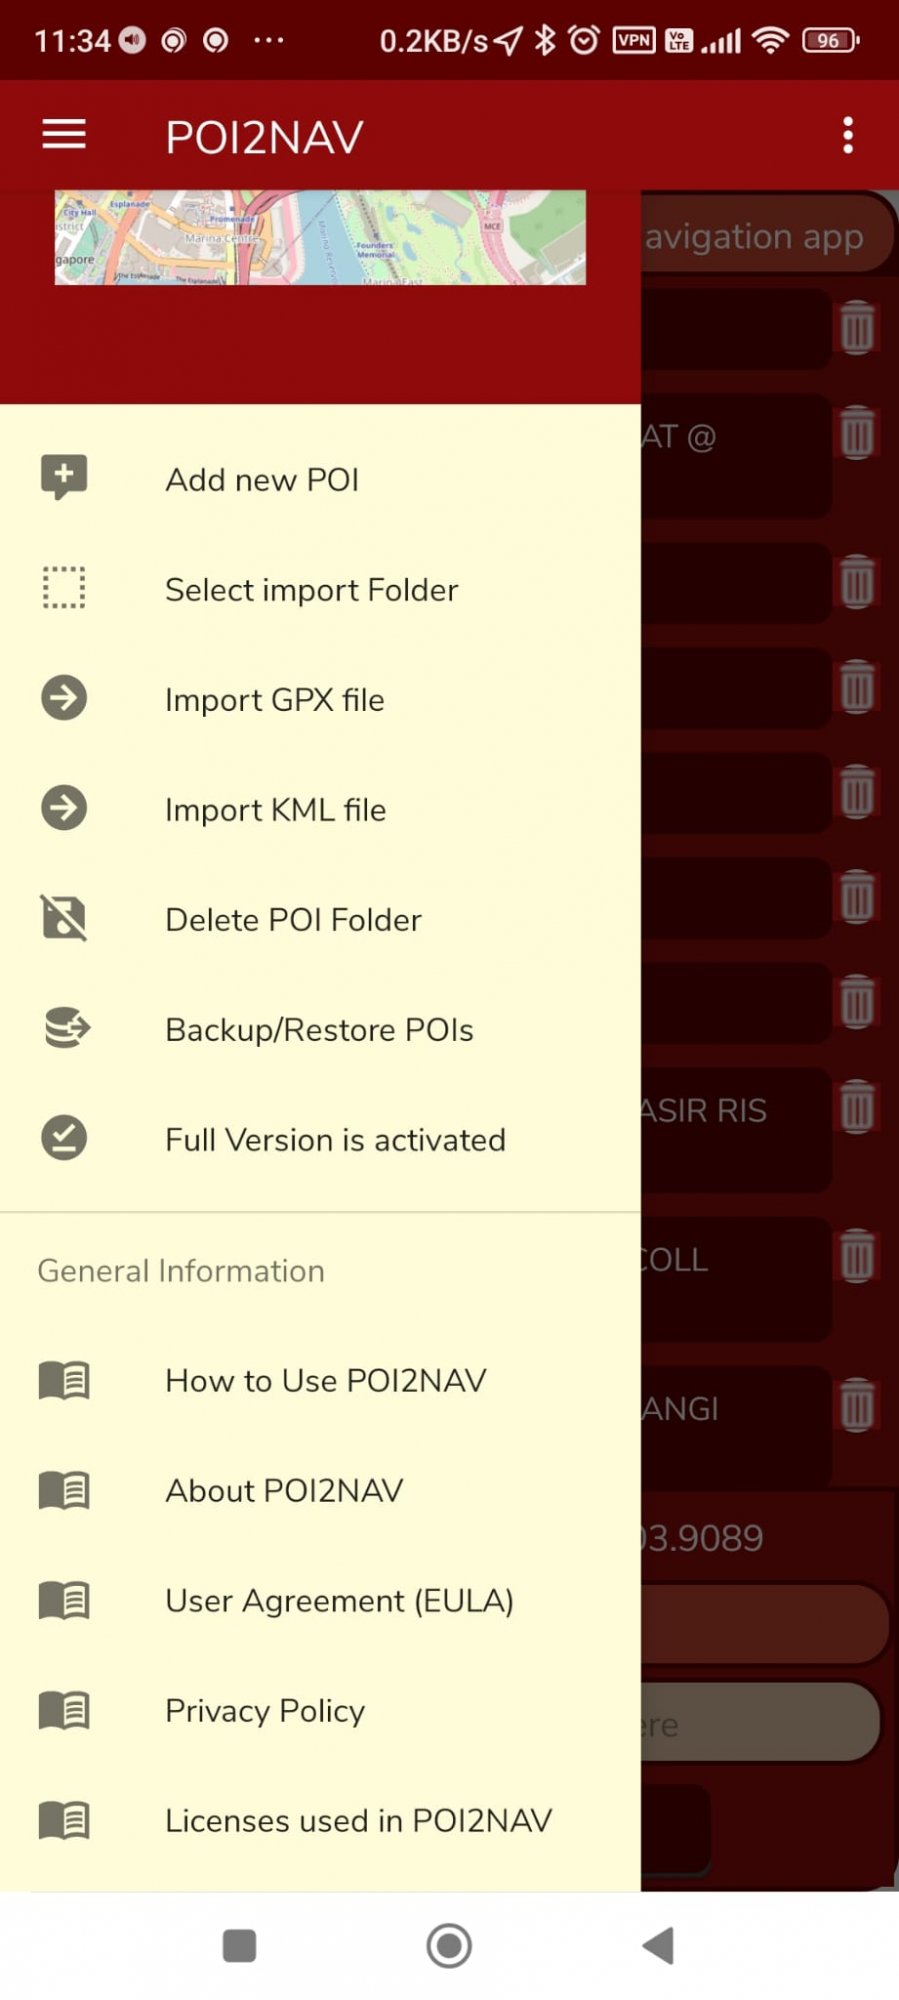Tap the dotted square Select import Folder icon
This screenshot has height=2000, width=899.
coord(64,588)
